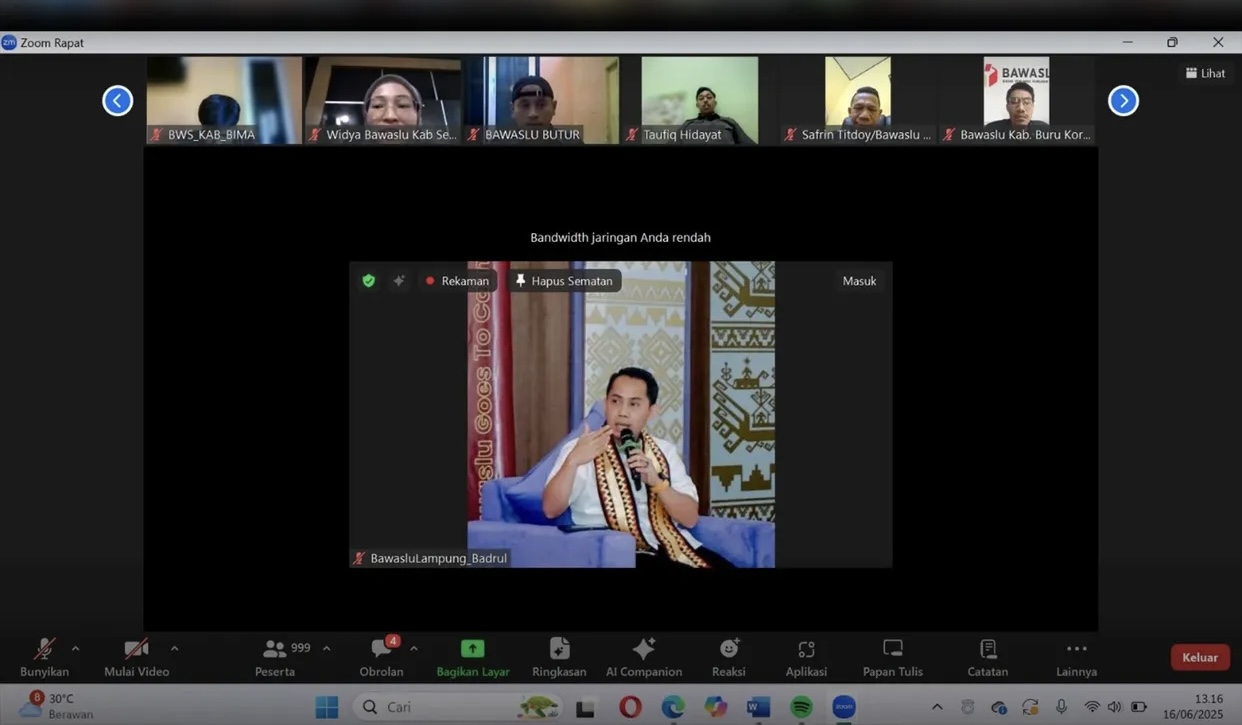Turn on camera with Mulai Video
The image size is (1242, 725).
click(136, 657)
